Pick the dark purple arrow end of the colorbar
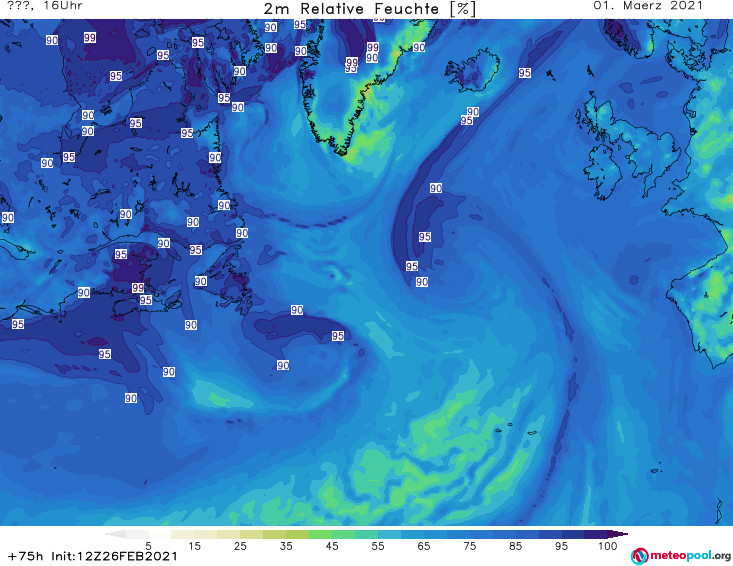The height and width of the screenshot is (566, 733). 618,534
